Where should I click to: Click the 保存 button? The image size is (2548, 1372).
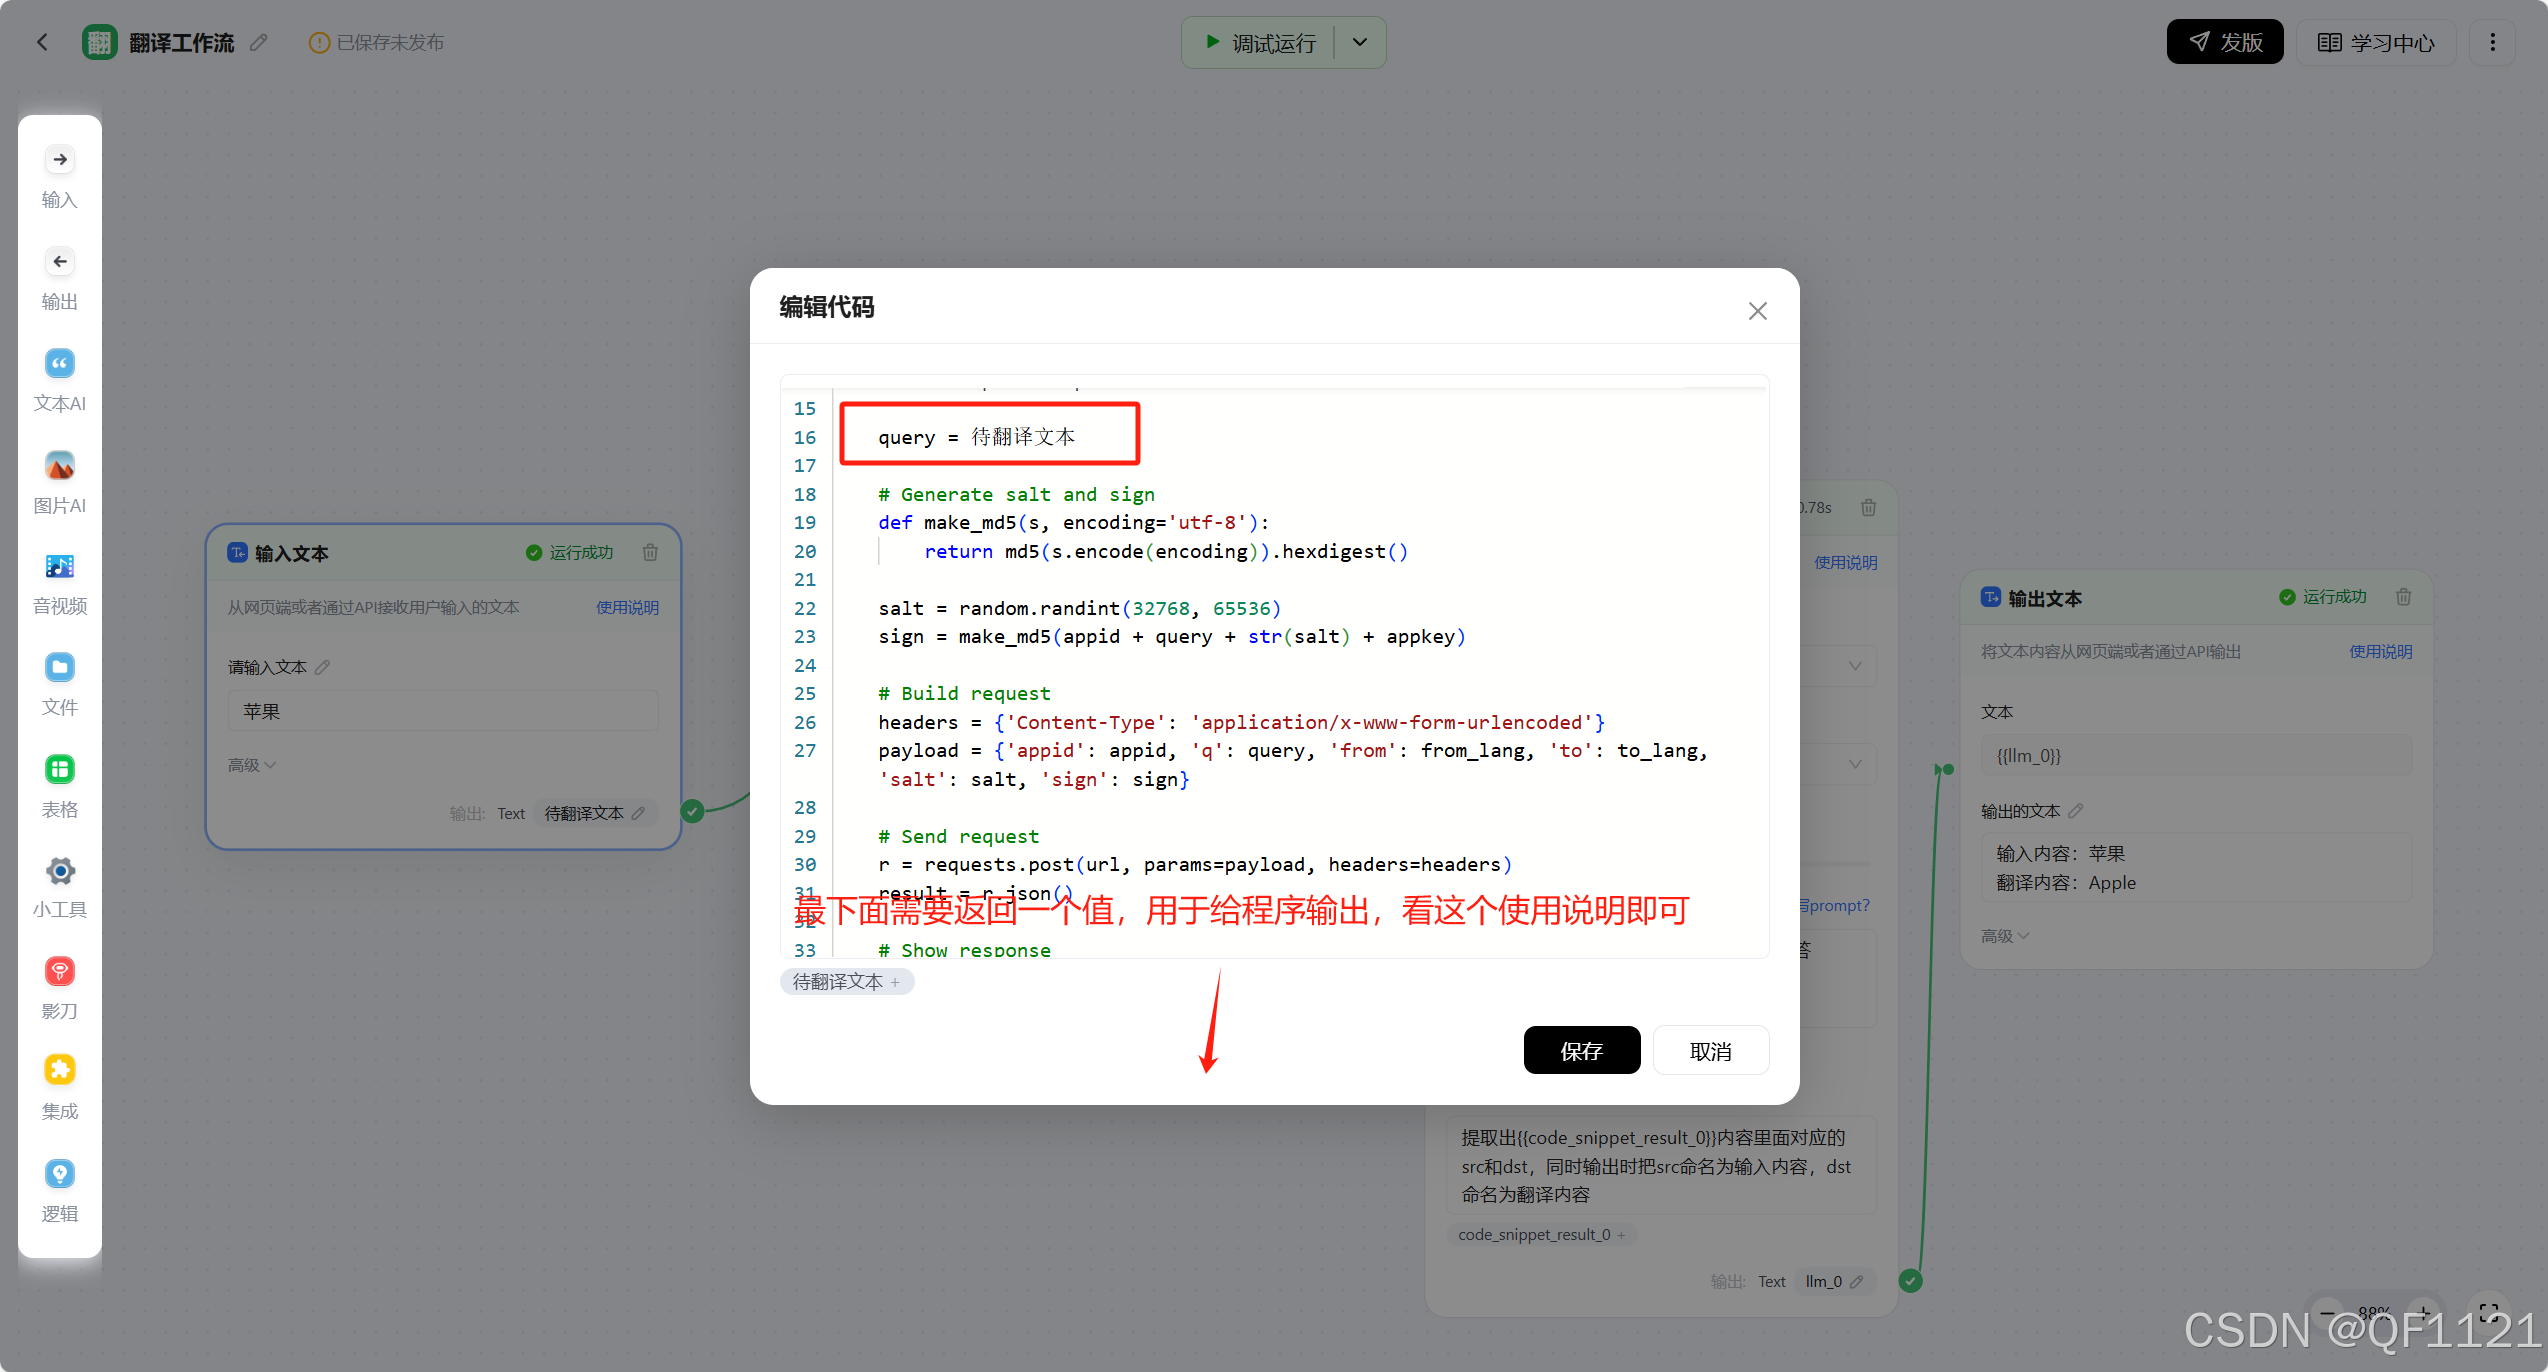tap(1581, 1050)
